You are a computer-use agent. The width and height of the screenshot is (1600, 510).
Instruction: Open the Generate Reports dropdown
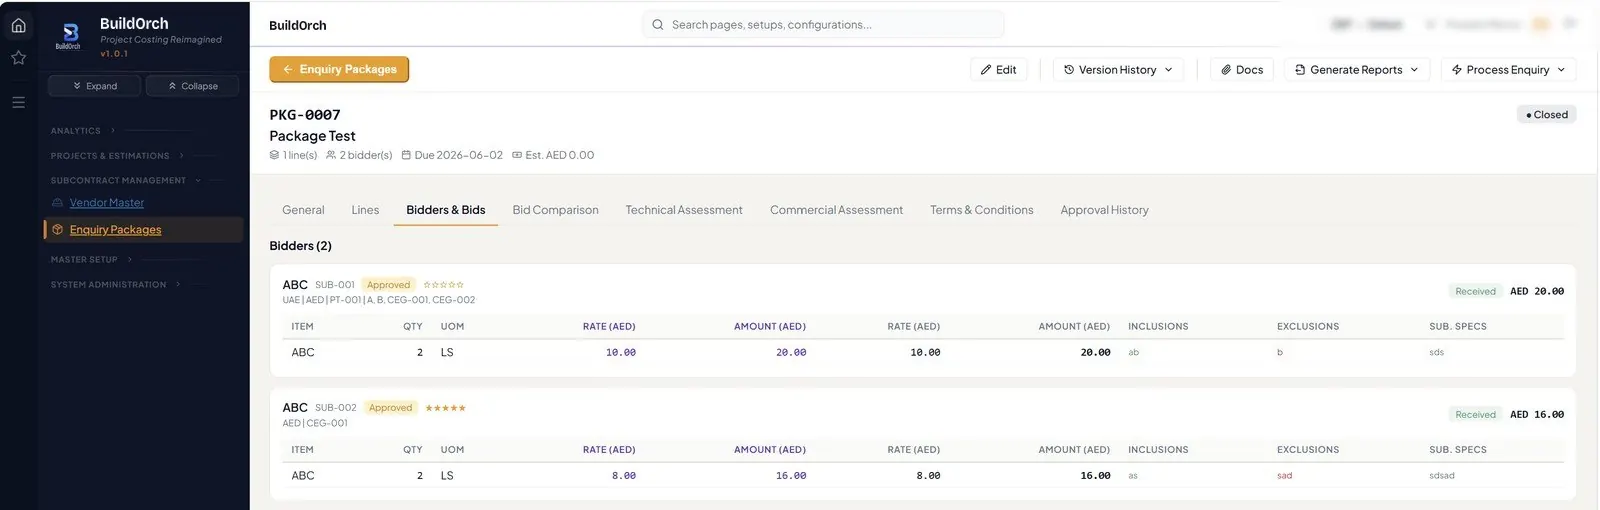pyautogui.click(x=1356, y=70)
